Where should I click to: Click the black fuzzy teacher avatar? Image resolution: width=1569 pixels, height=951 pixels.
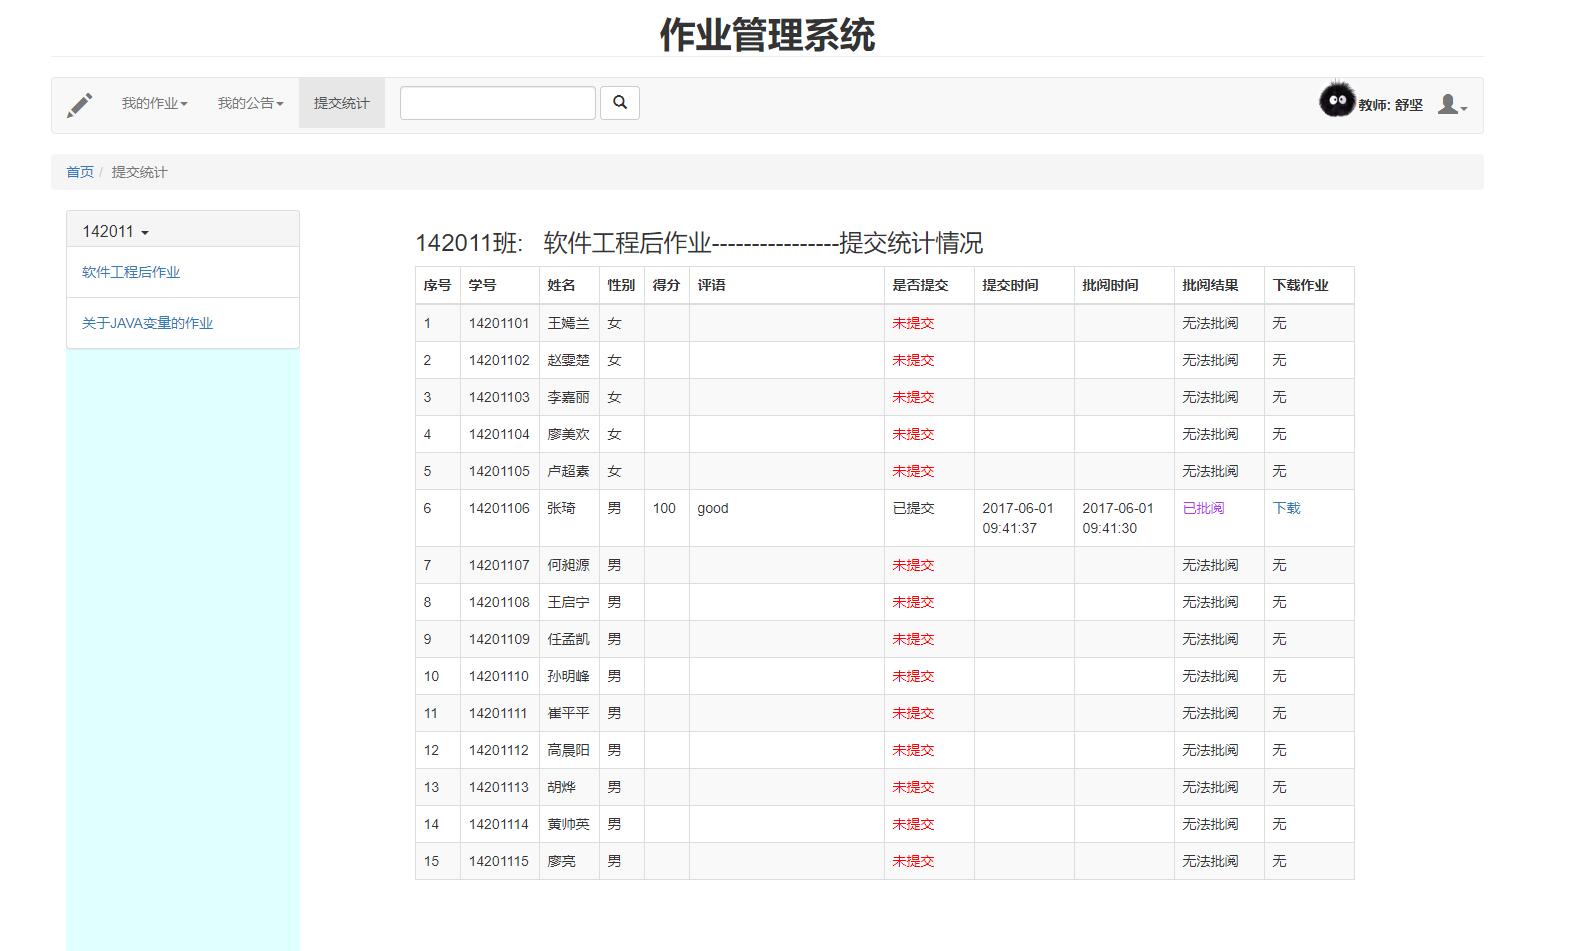click(1336, 101)
